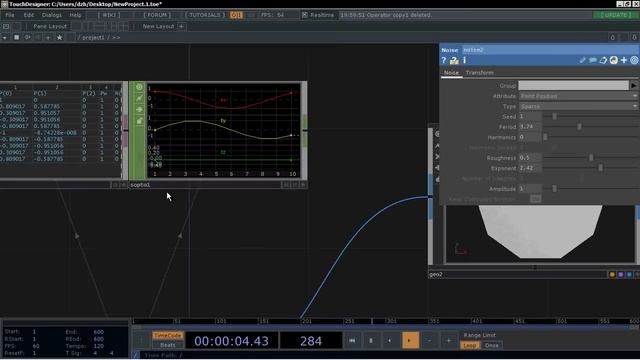Open the Dialogs menu
The width and height of the screenshot is (640, 360).
52,15
